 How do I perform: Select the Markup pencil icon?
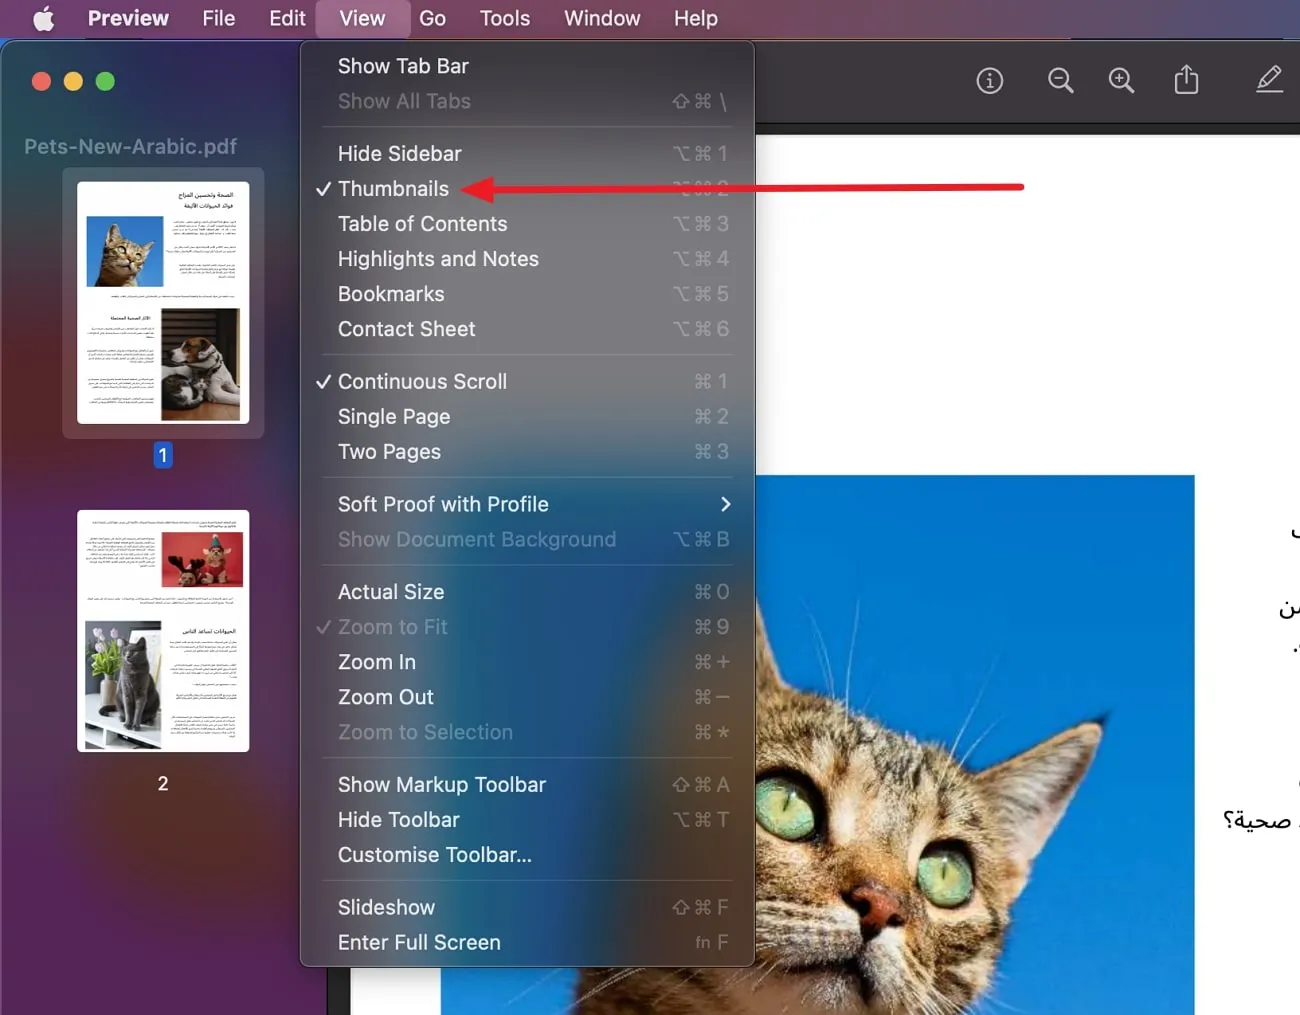click(x=1268, y=80)
